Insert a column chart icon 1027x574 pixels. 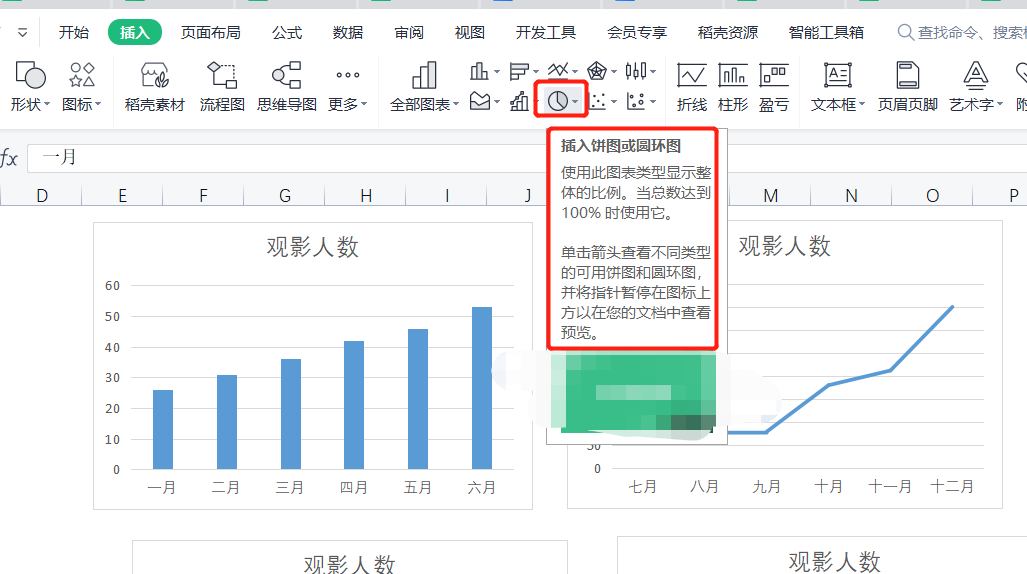(479, 71)
